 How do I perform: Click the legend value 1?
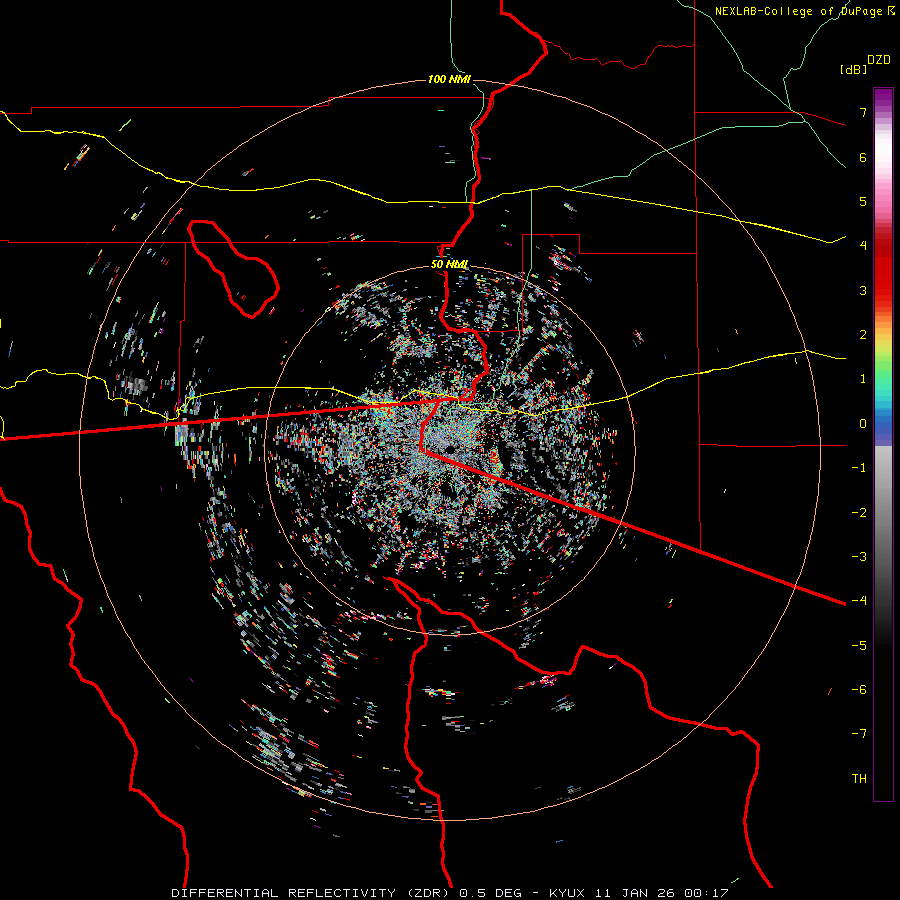point(863,379)
